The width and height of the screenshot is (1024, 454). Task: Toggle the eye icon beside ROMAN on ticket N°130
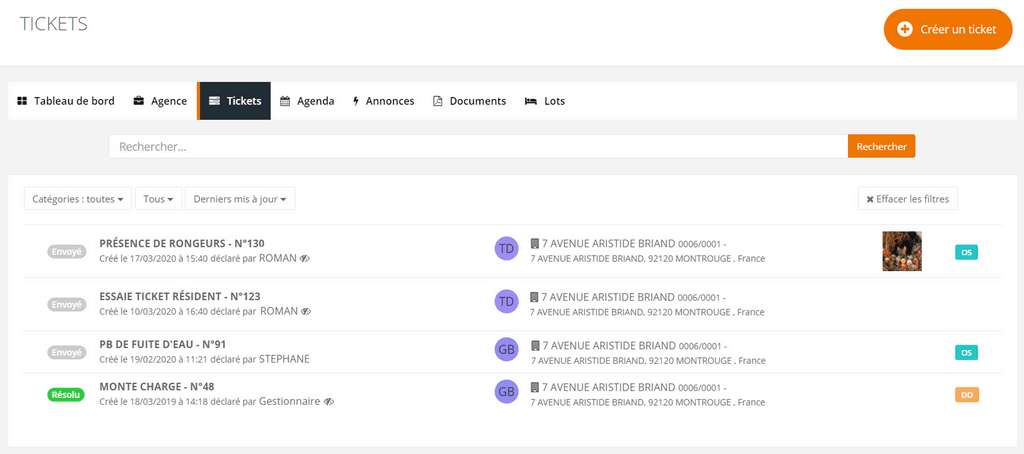305,258
